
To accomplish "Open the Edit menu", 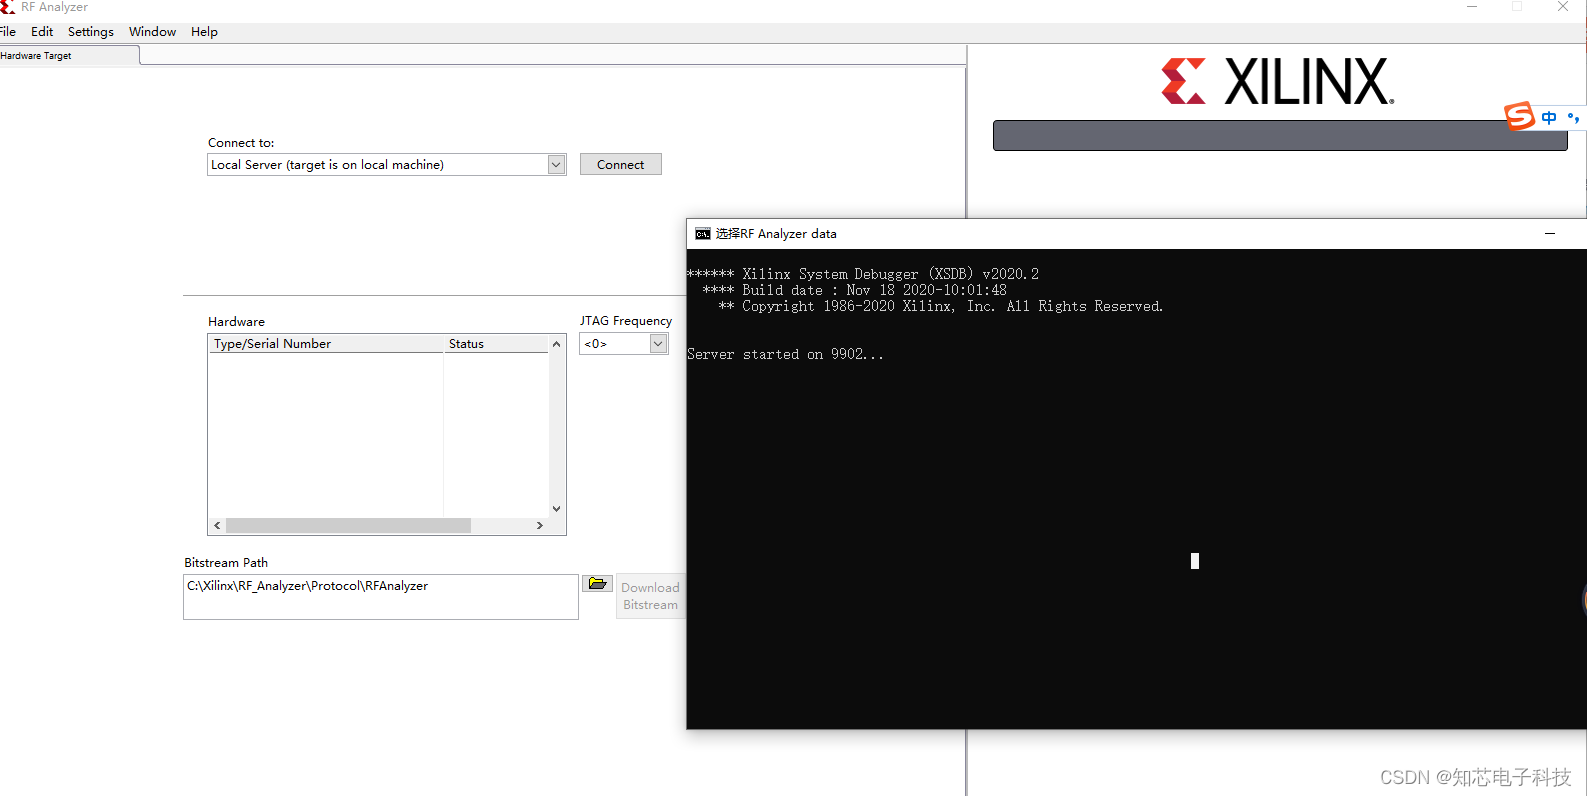I will [42, 32].
